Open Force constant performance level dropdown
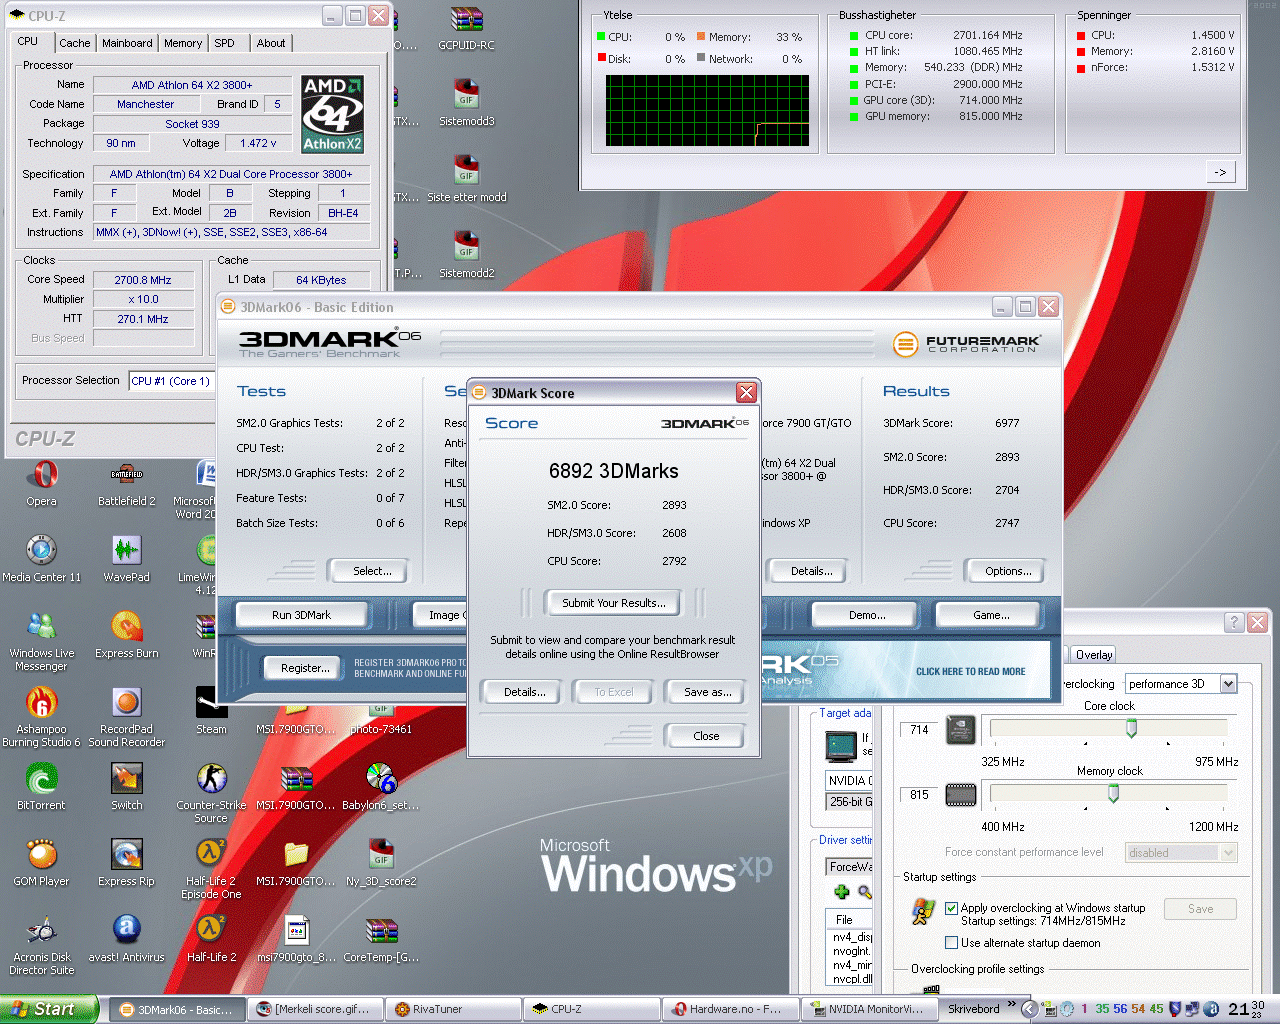The image size is (1280, 1024). [1181, 853]
